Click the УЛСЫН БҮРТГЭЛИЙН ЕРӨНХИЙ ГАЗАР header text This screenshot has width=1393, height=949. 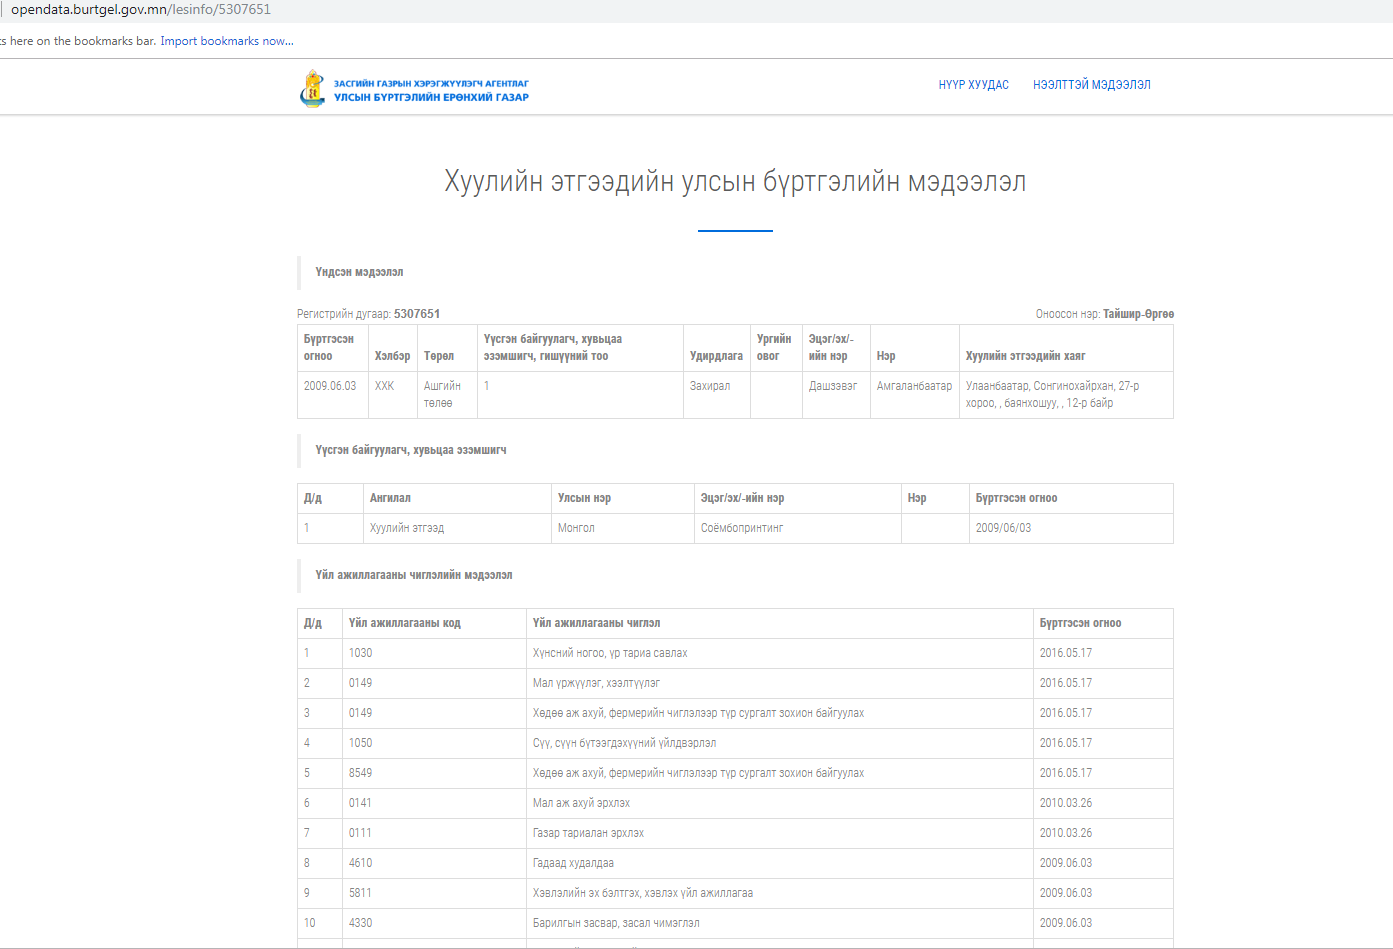(431, 97)
